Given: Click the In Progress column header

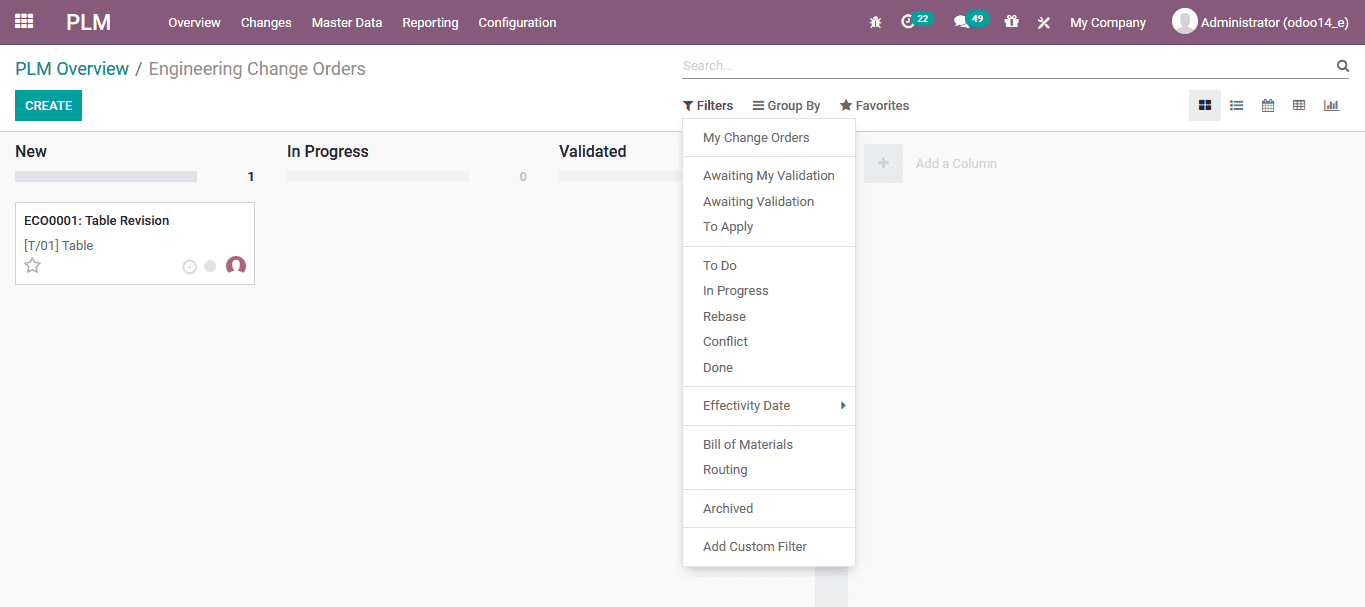Looking at the screenshot, I should click(x=328, y=152).
